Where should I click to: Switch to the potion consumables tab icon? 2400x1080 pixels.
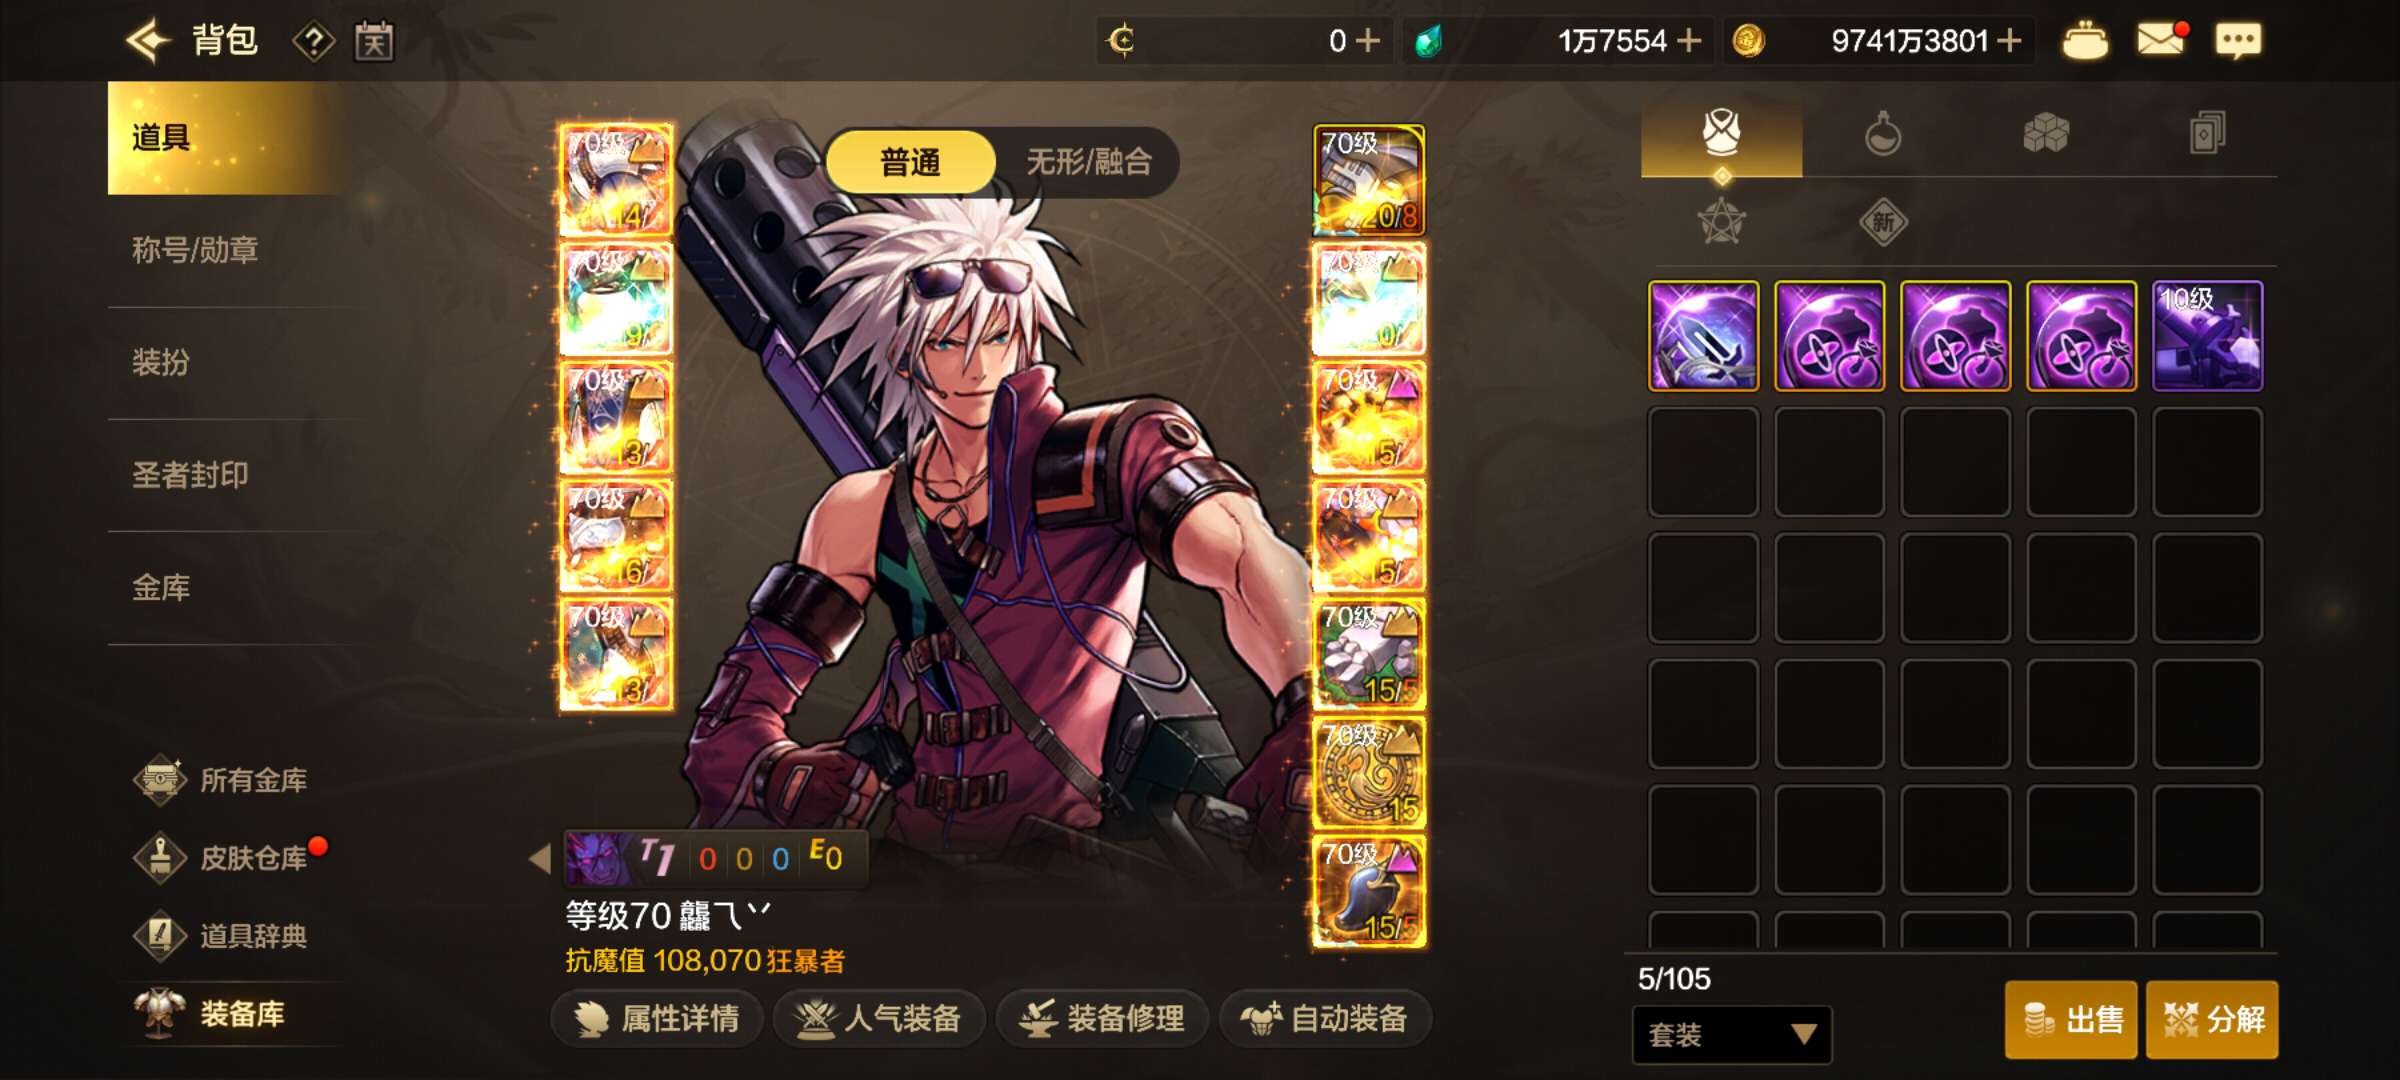pyautogui.click(x=1882, y=133)
